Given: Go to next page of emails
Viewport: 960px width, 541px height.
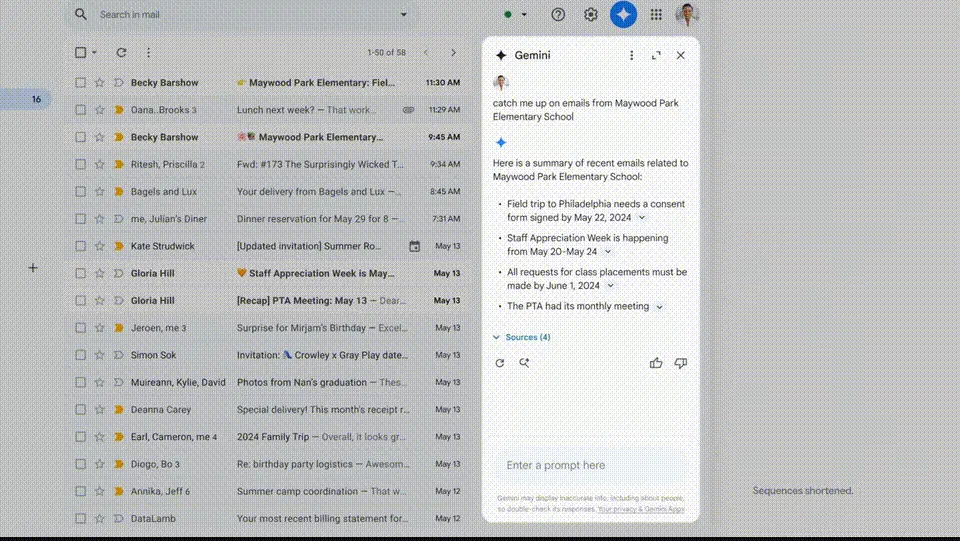Looking at the screenshot, I should (x=453, y=53).
